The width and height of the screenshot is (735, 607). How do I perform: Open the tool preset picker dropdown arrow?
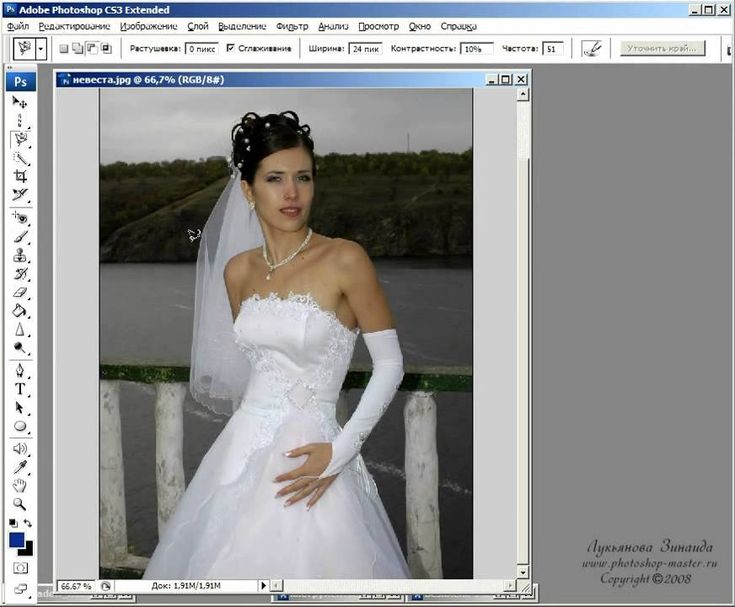point(41,49)
